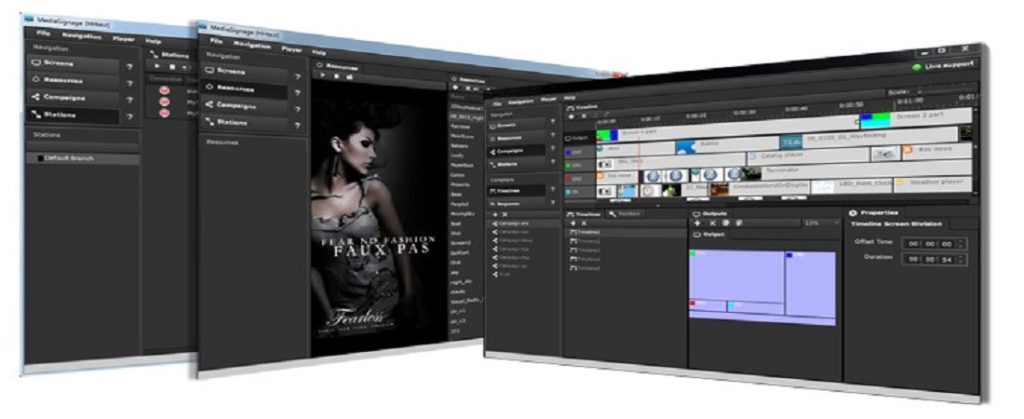The width and height of the screenshot is (1024, 419).
Task: Click stop icon in Stations toolbar
Action: (x=172, y=67)
